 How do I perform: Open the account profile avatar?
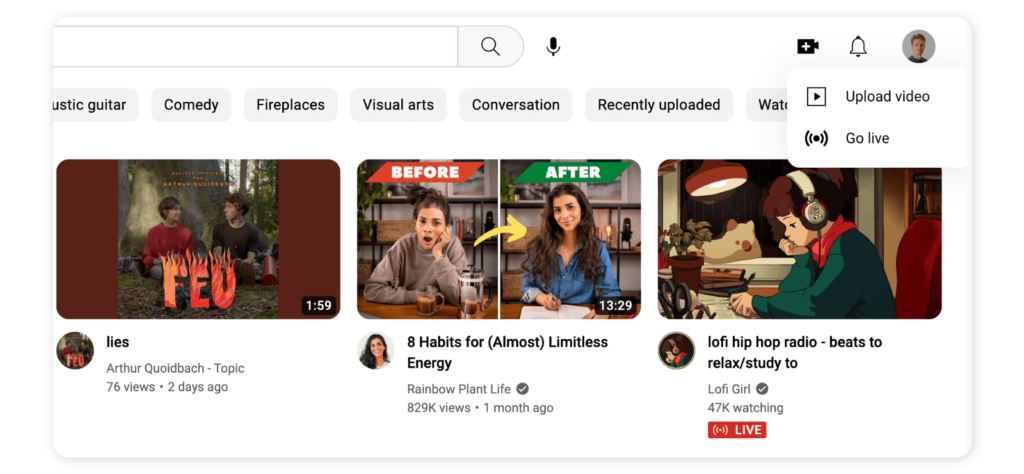[918, 46]
